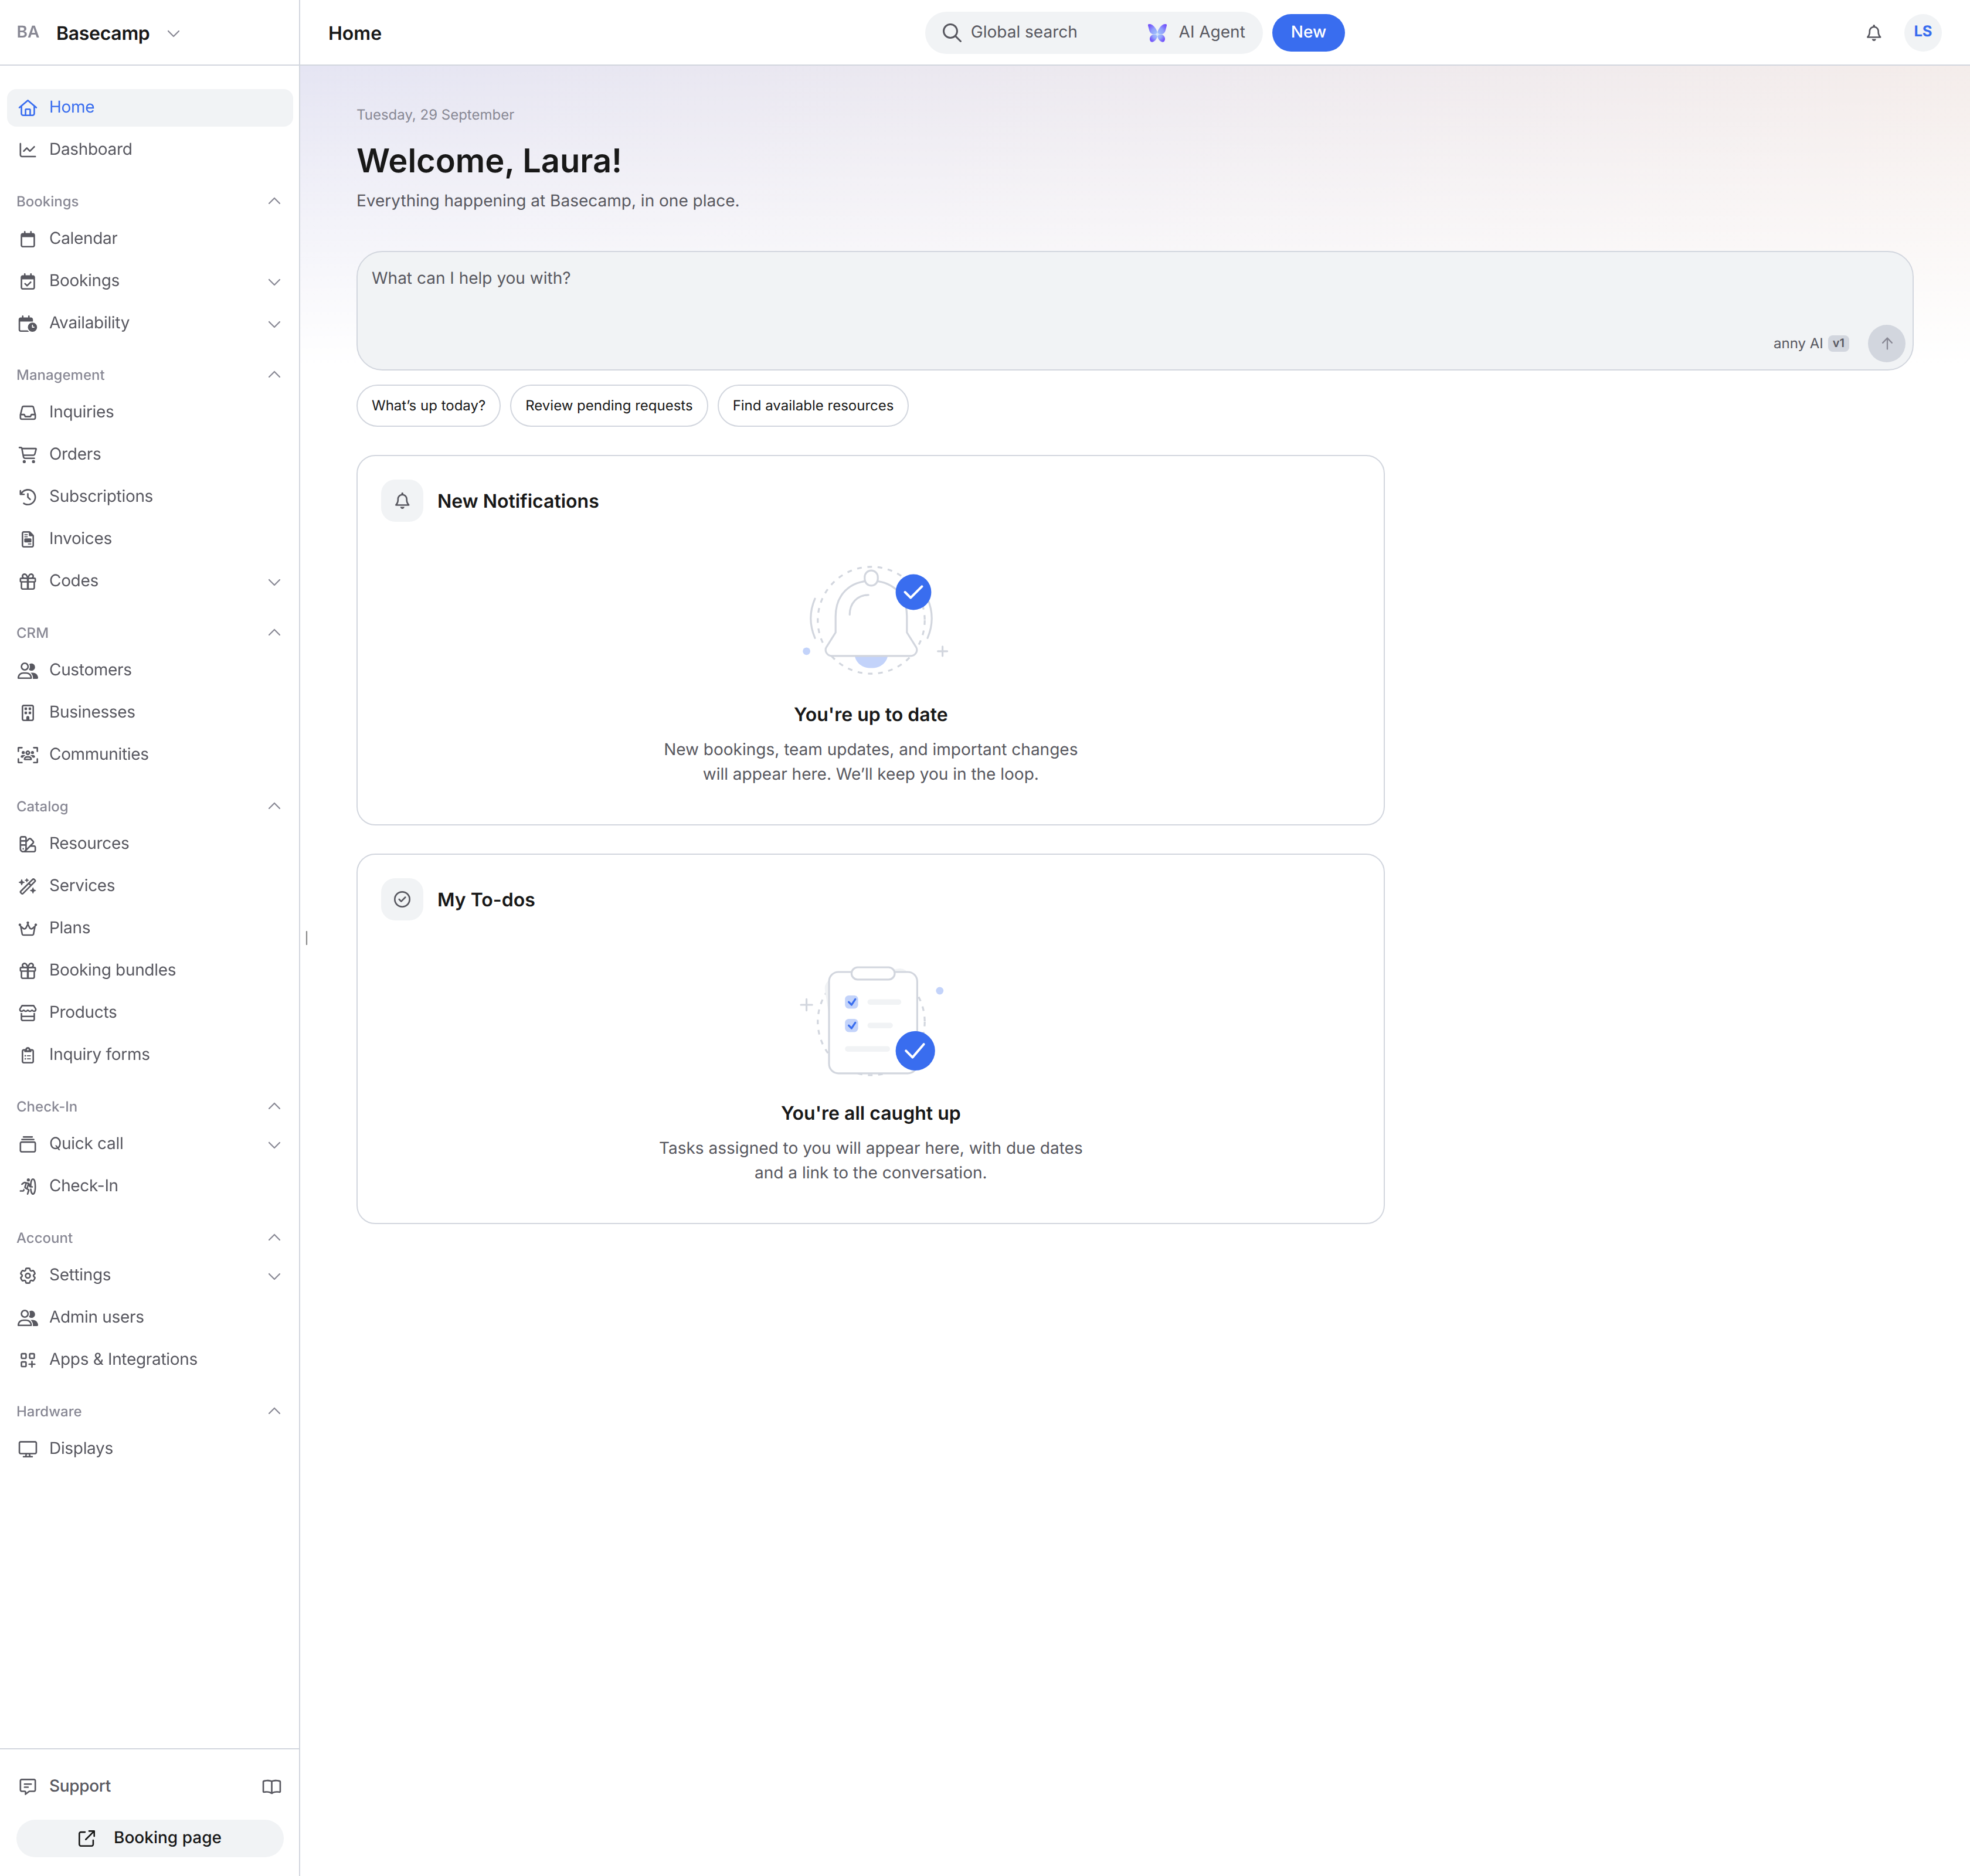Viewport: 1970px width, 1876px height.
Task: Open Customers in sidebar
Action: click(150, 670)
